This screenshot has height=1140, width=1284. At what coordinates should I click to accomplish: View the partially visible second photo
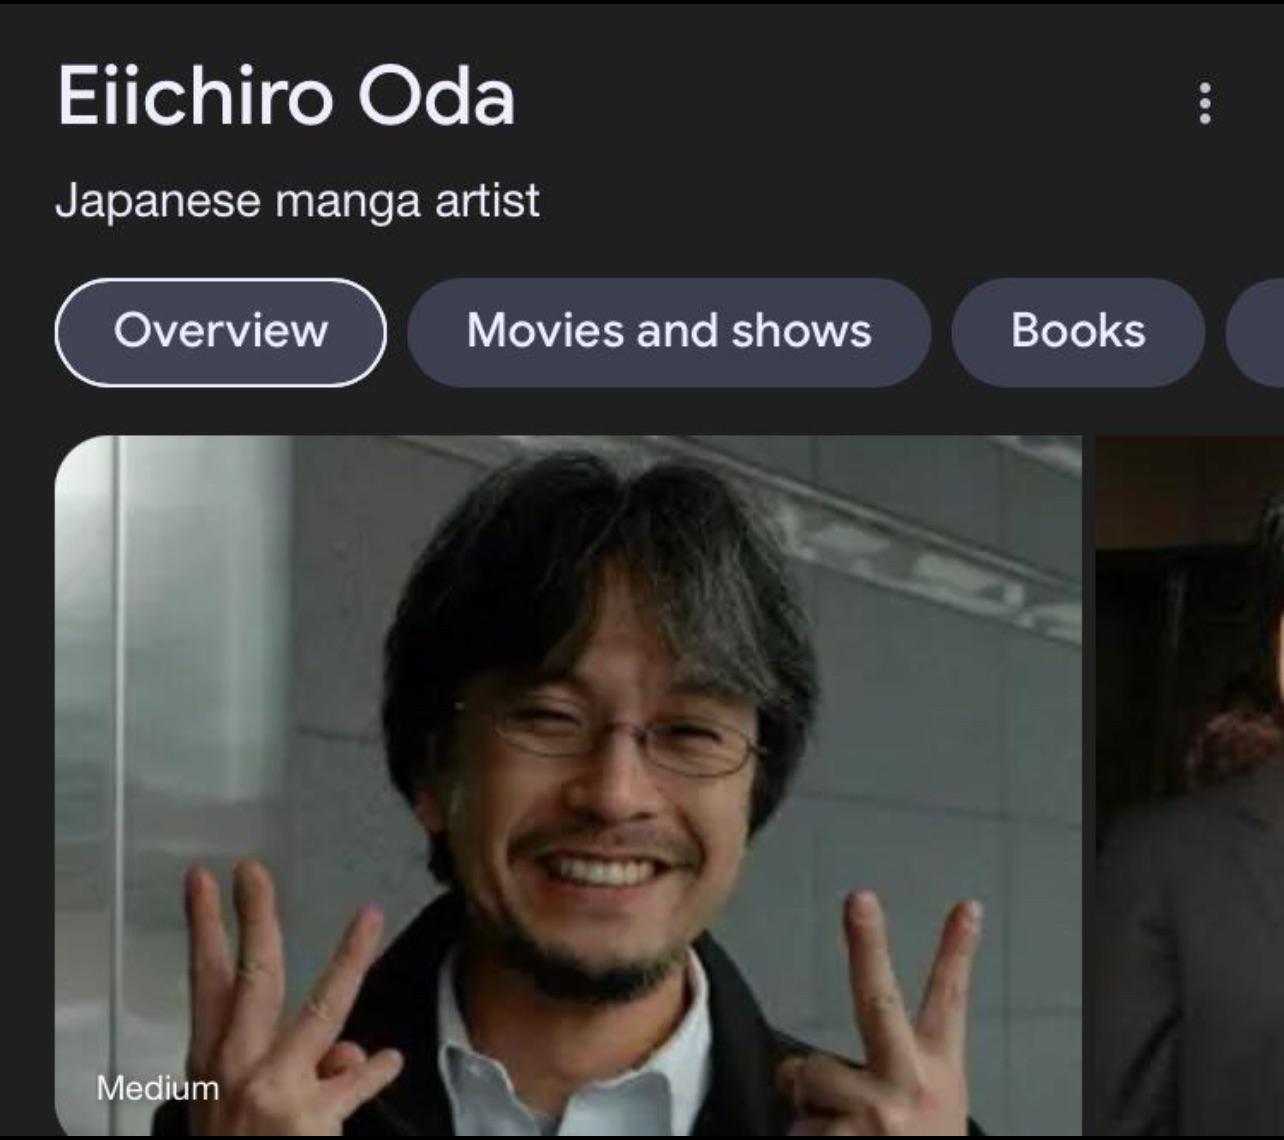[x=1190, y=785]
